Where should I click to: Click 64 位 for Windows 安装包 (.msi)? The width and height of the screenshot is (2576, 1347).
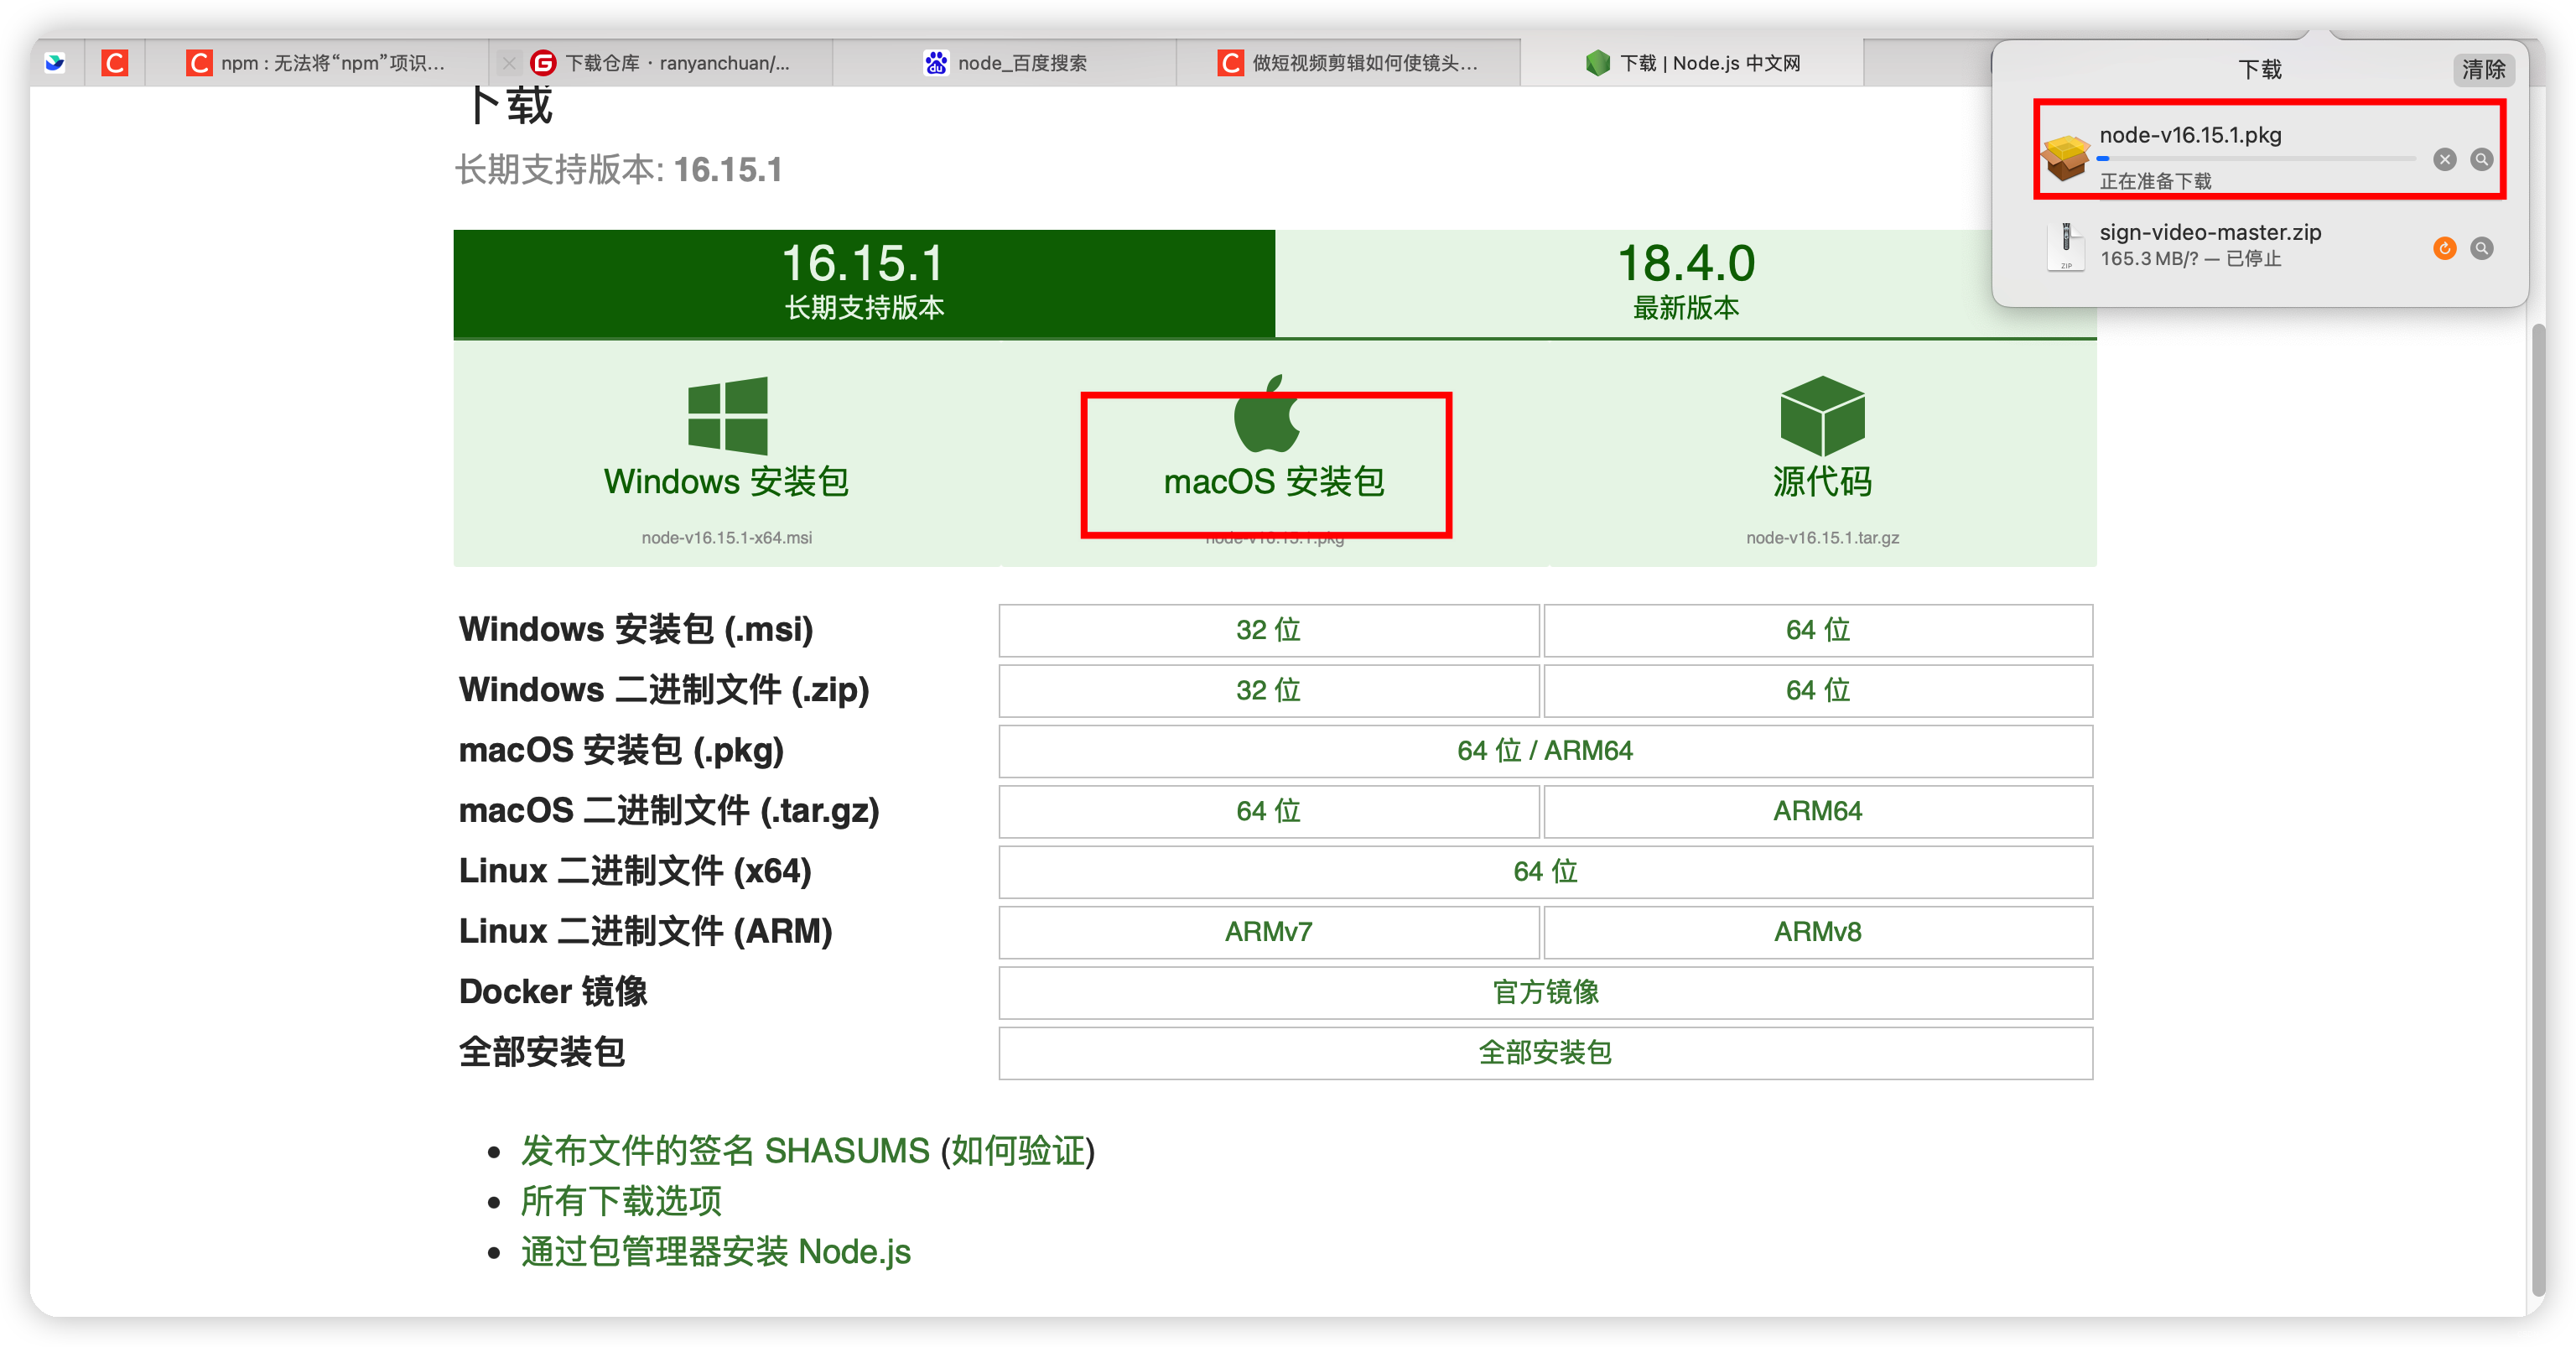pos(1817,630)
